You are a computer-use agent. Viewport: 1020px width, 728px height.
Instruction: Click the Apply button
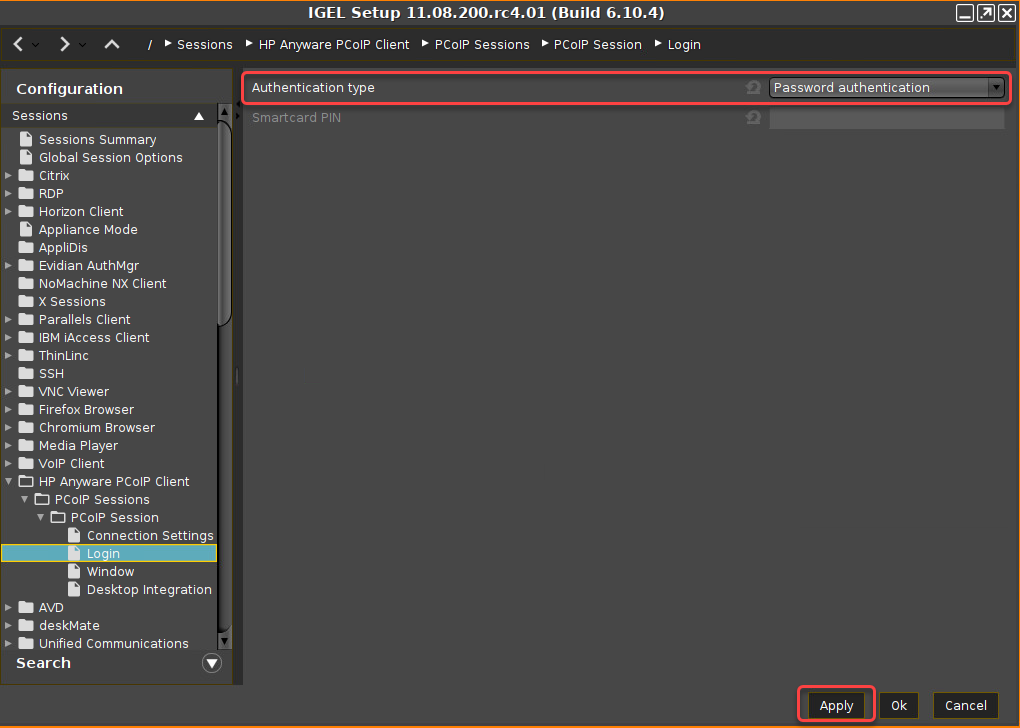click(836, 705)
